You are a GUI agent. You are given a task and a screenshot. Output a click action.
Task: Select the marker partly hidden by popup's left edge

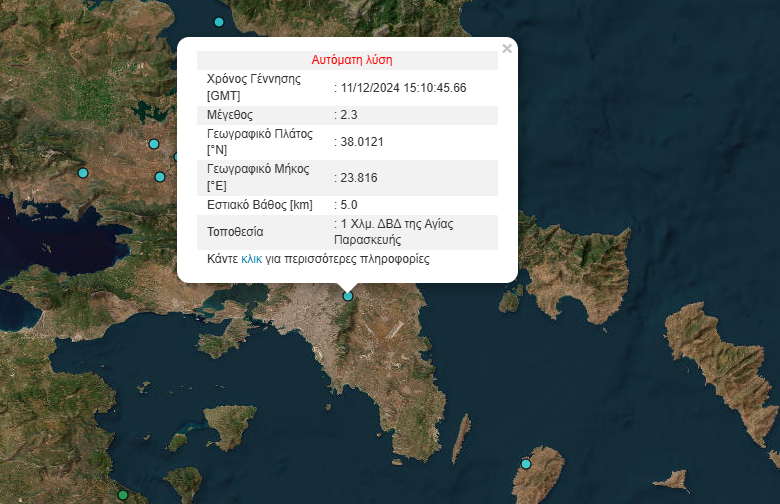[178, 156]
